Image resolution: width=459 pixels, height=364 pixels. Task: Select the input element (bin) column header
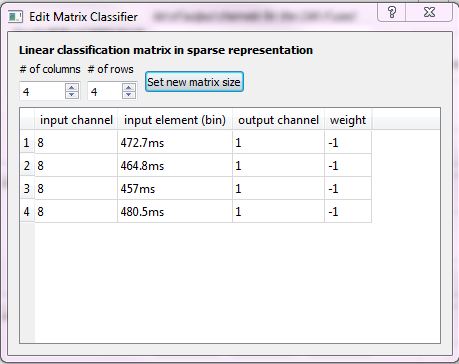click(175, 120)
